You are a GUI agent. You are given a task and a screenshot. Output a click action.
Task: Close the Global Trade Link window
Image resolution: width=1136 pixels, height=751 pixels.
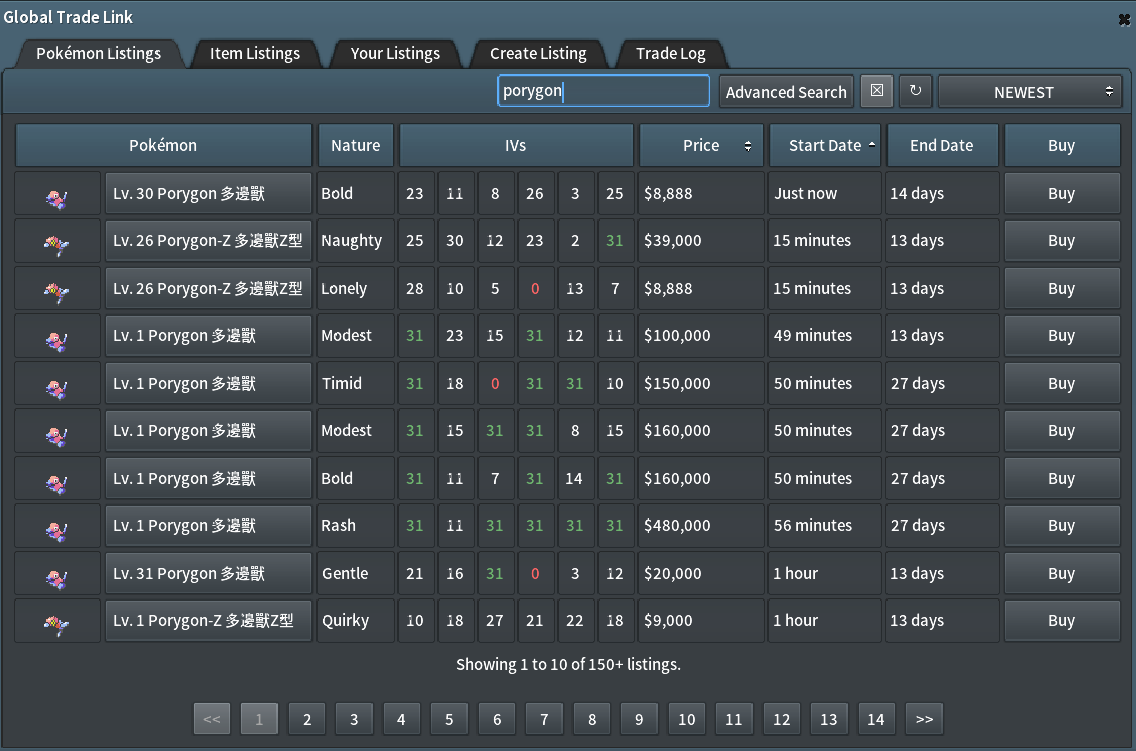(1124, 20)
